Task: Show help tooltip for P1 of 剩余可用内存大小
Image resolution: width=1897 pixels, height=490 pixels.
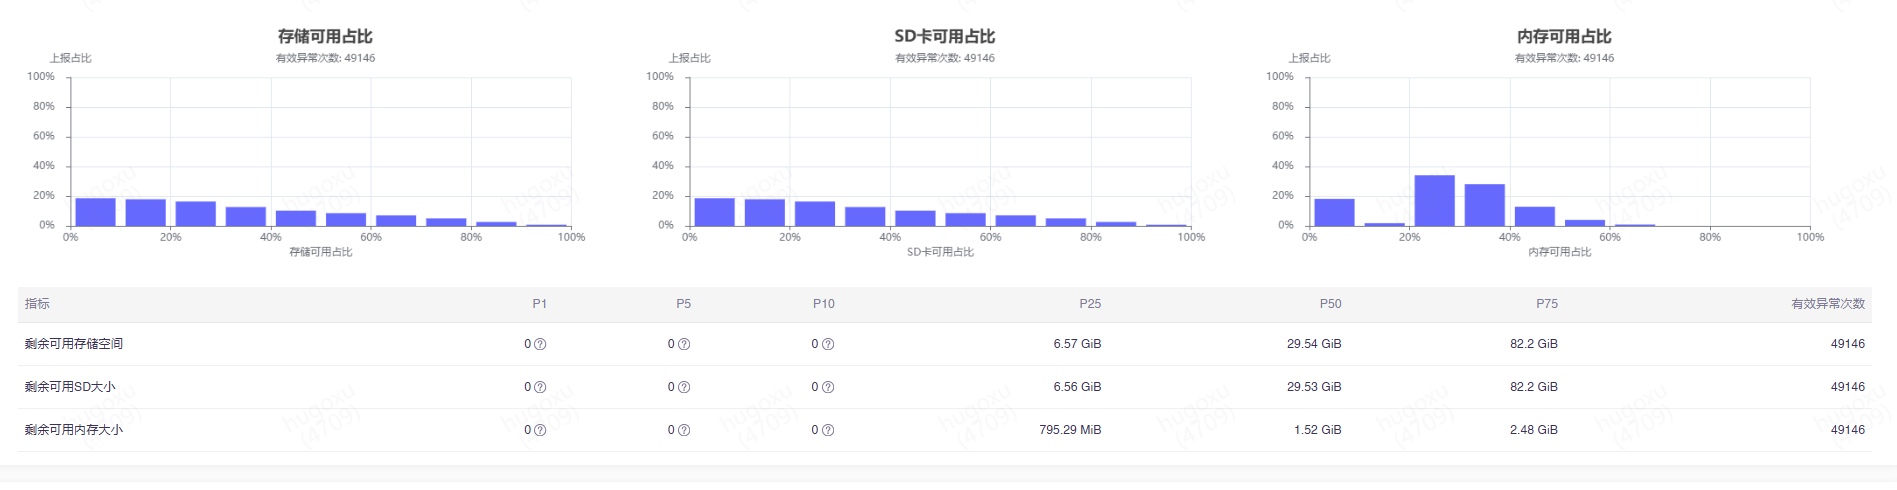Action: tap(540, 430)
